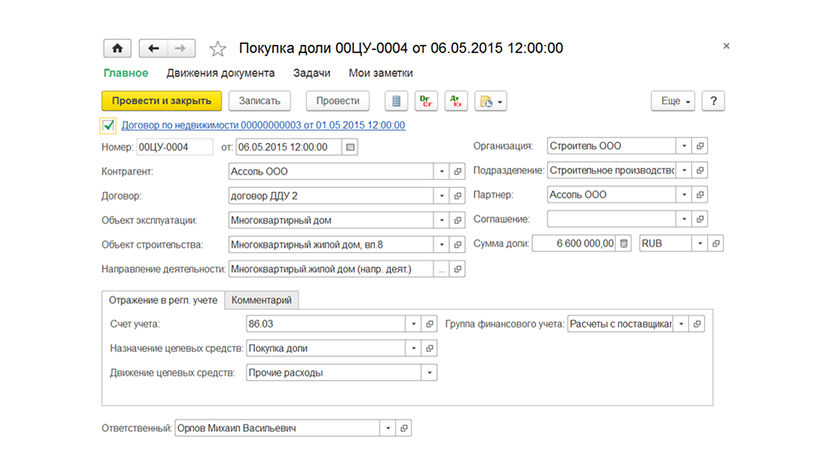Screen dimensions: 830x469
Task: Open the Движения документа section
Action: coord(220,73)
